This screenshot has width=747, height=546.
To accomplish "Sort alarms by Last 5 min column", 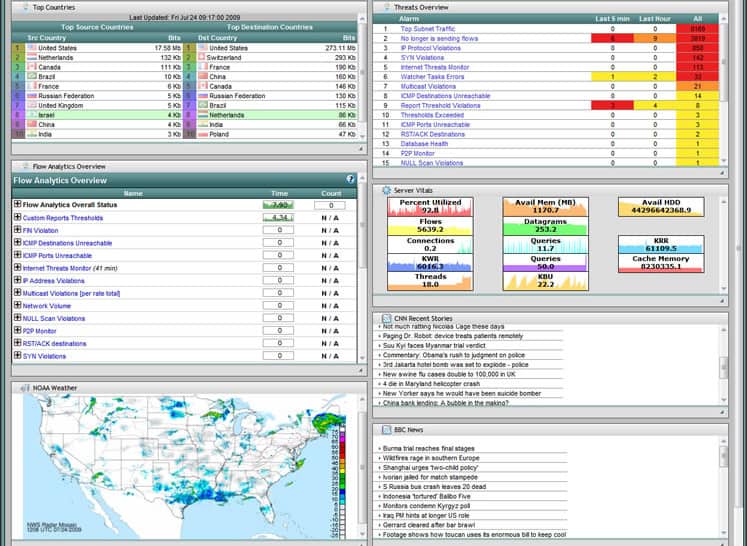I will tap(612, 19).
